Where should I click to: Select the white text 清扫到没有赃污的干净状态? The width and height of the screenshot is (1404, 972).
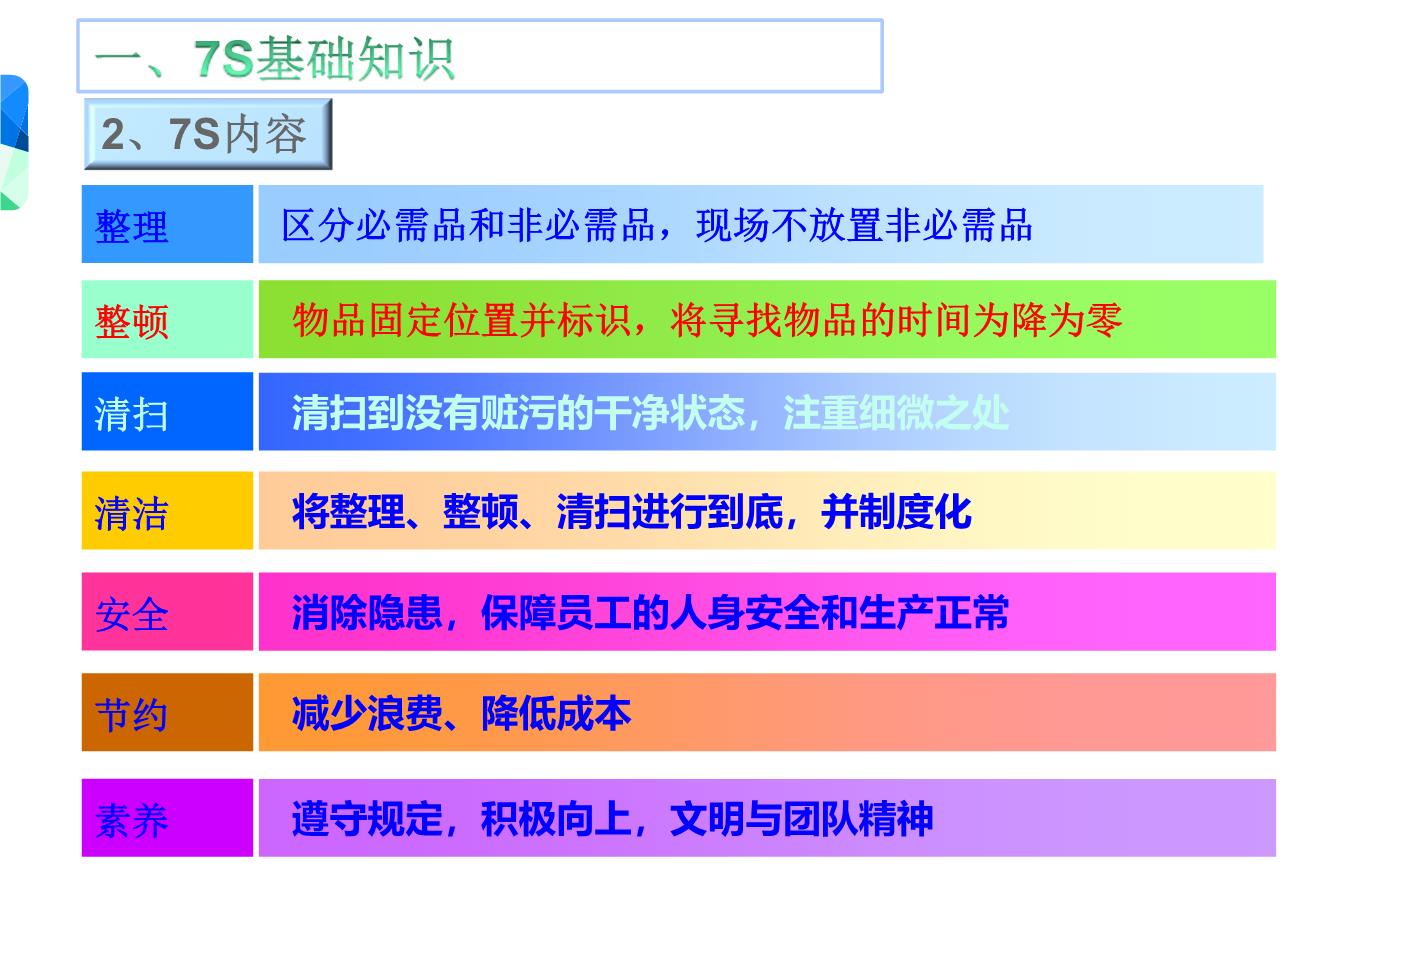pos(518,412)
